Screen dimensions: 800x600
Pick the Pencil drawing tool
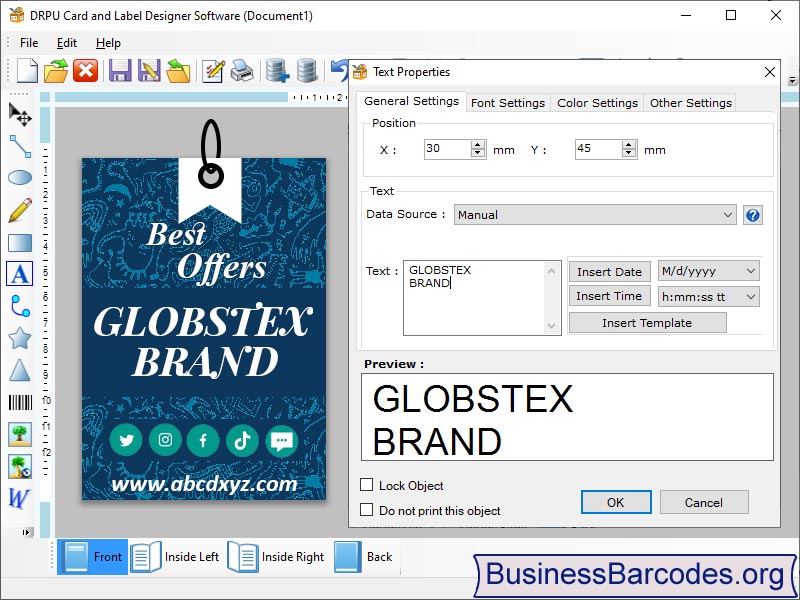click(x=18, y=209)
